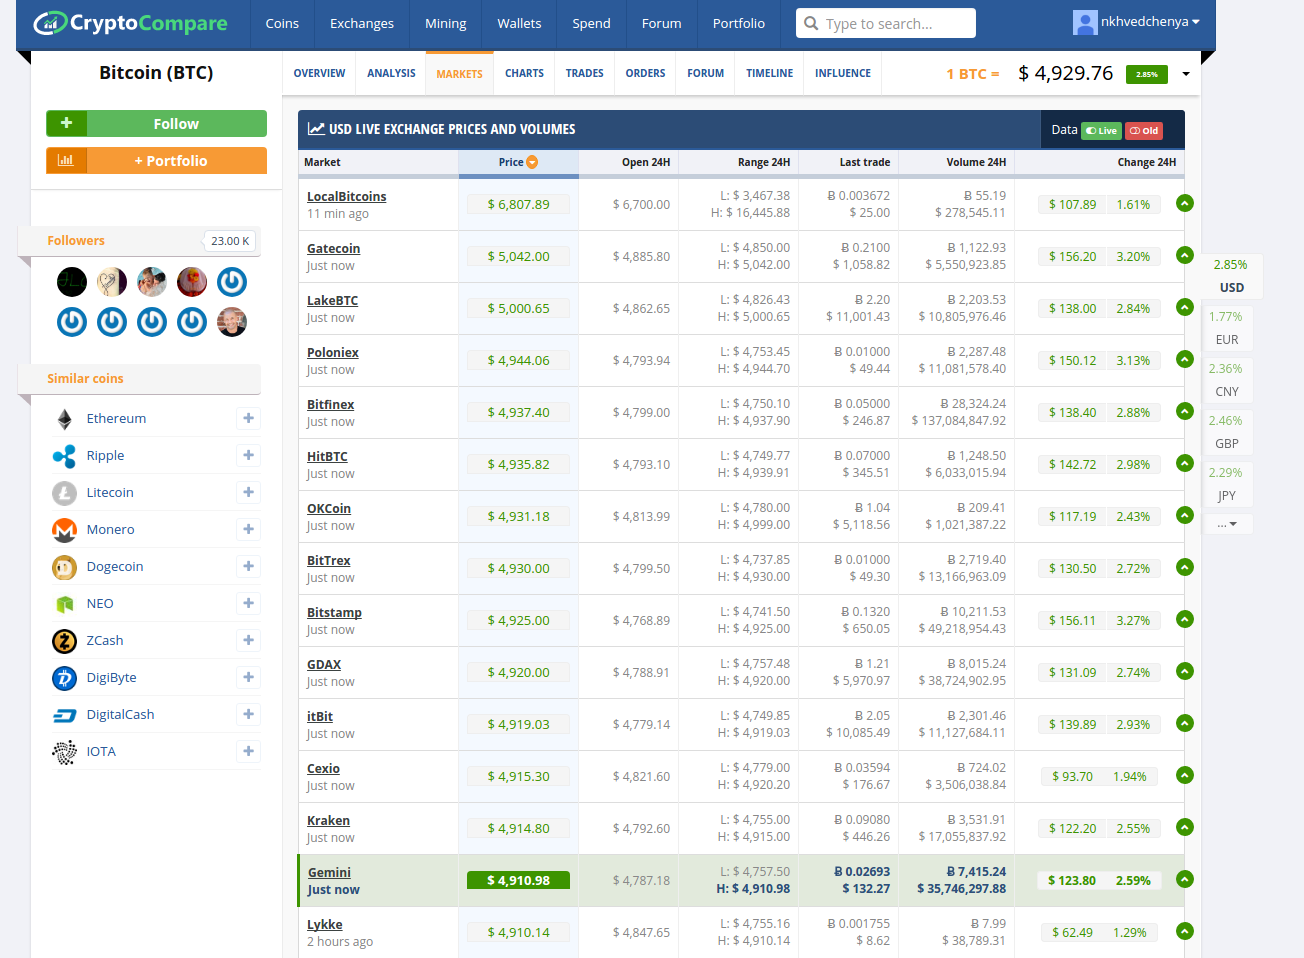Select EUR currency in side panel
The height and width of the screenshot is (958, 1304).
1226,328
